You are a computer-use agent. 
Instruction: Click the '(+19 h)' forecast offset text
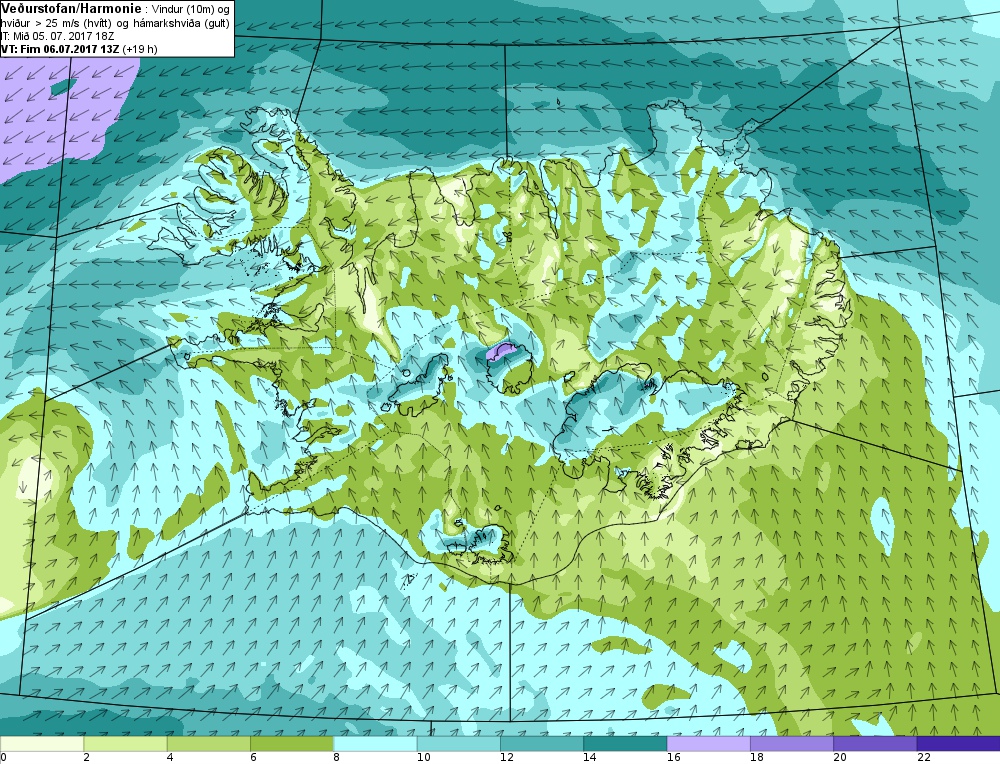pos(140,48)
